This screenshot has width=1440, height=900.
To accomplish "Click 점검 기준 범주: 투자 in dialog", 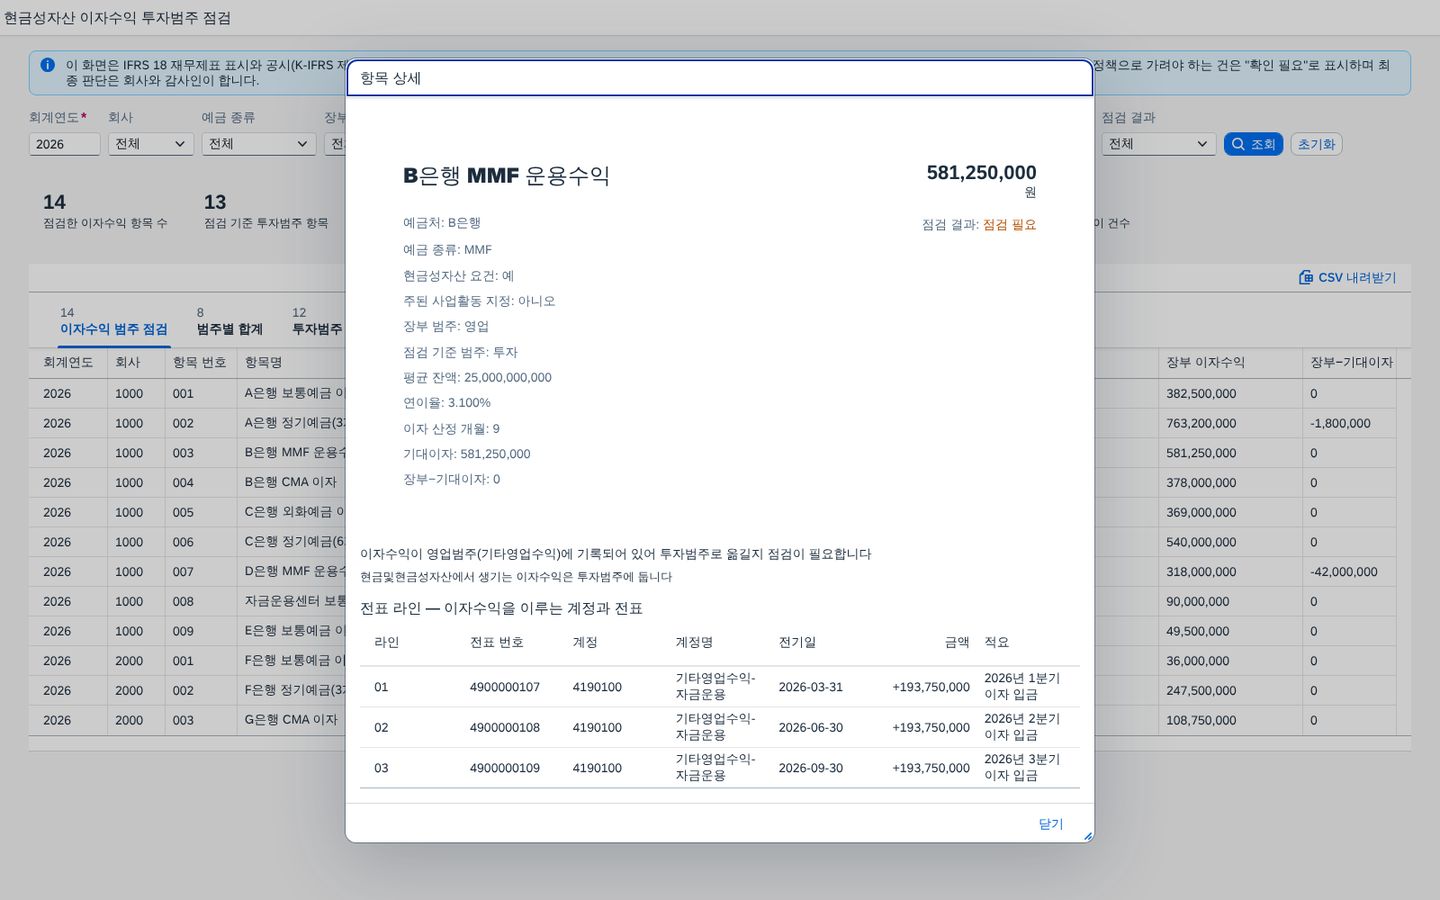I will click(460, 352).
